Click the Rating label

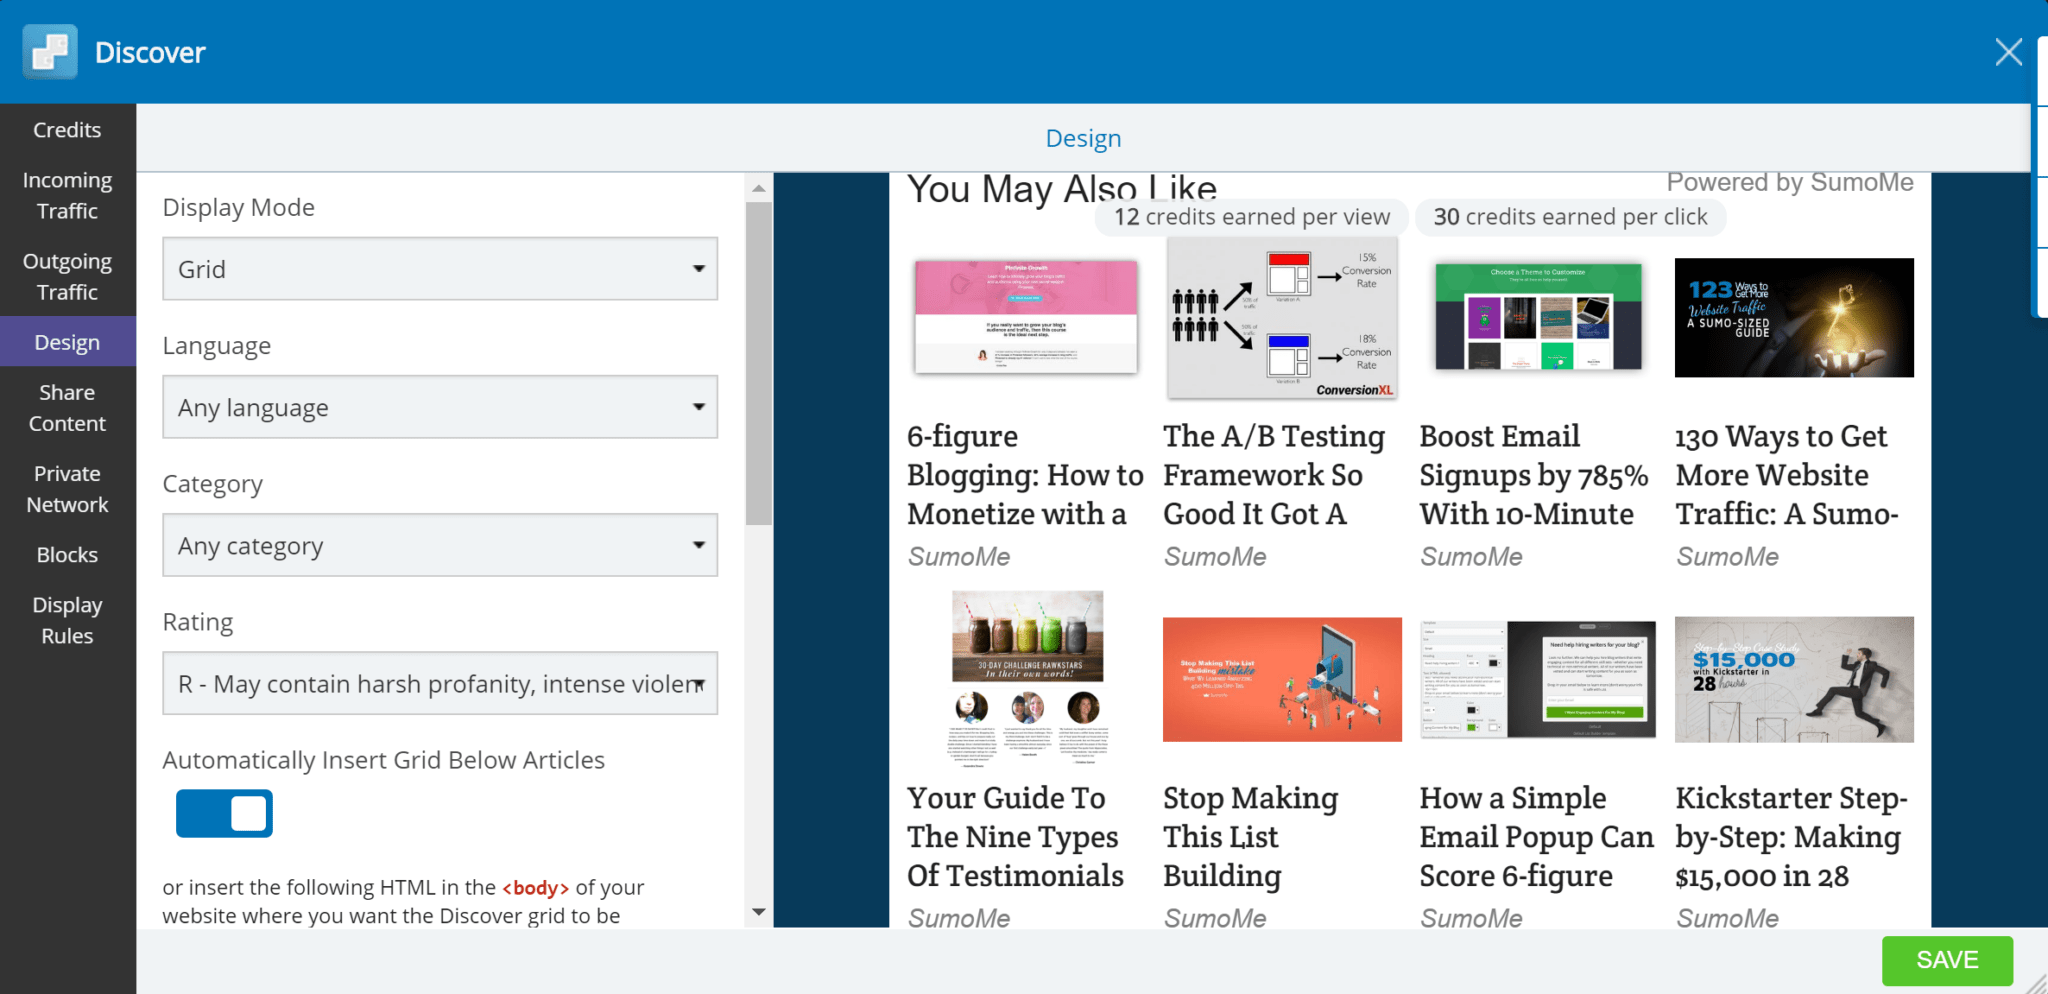coord(198,622)
